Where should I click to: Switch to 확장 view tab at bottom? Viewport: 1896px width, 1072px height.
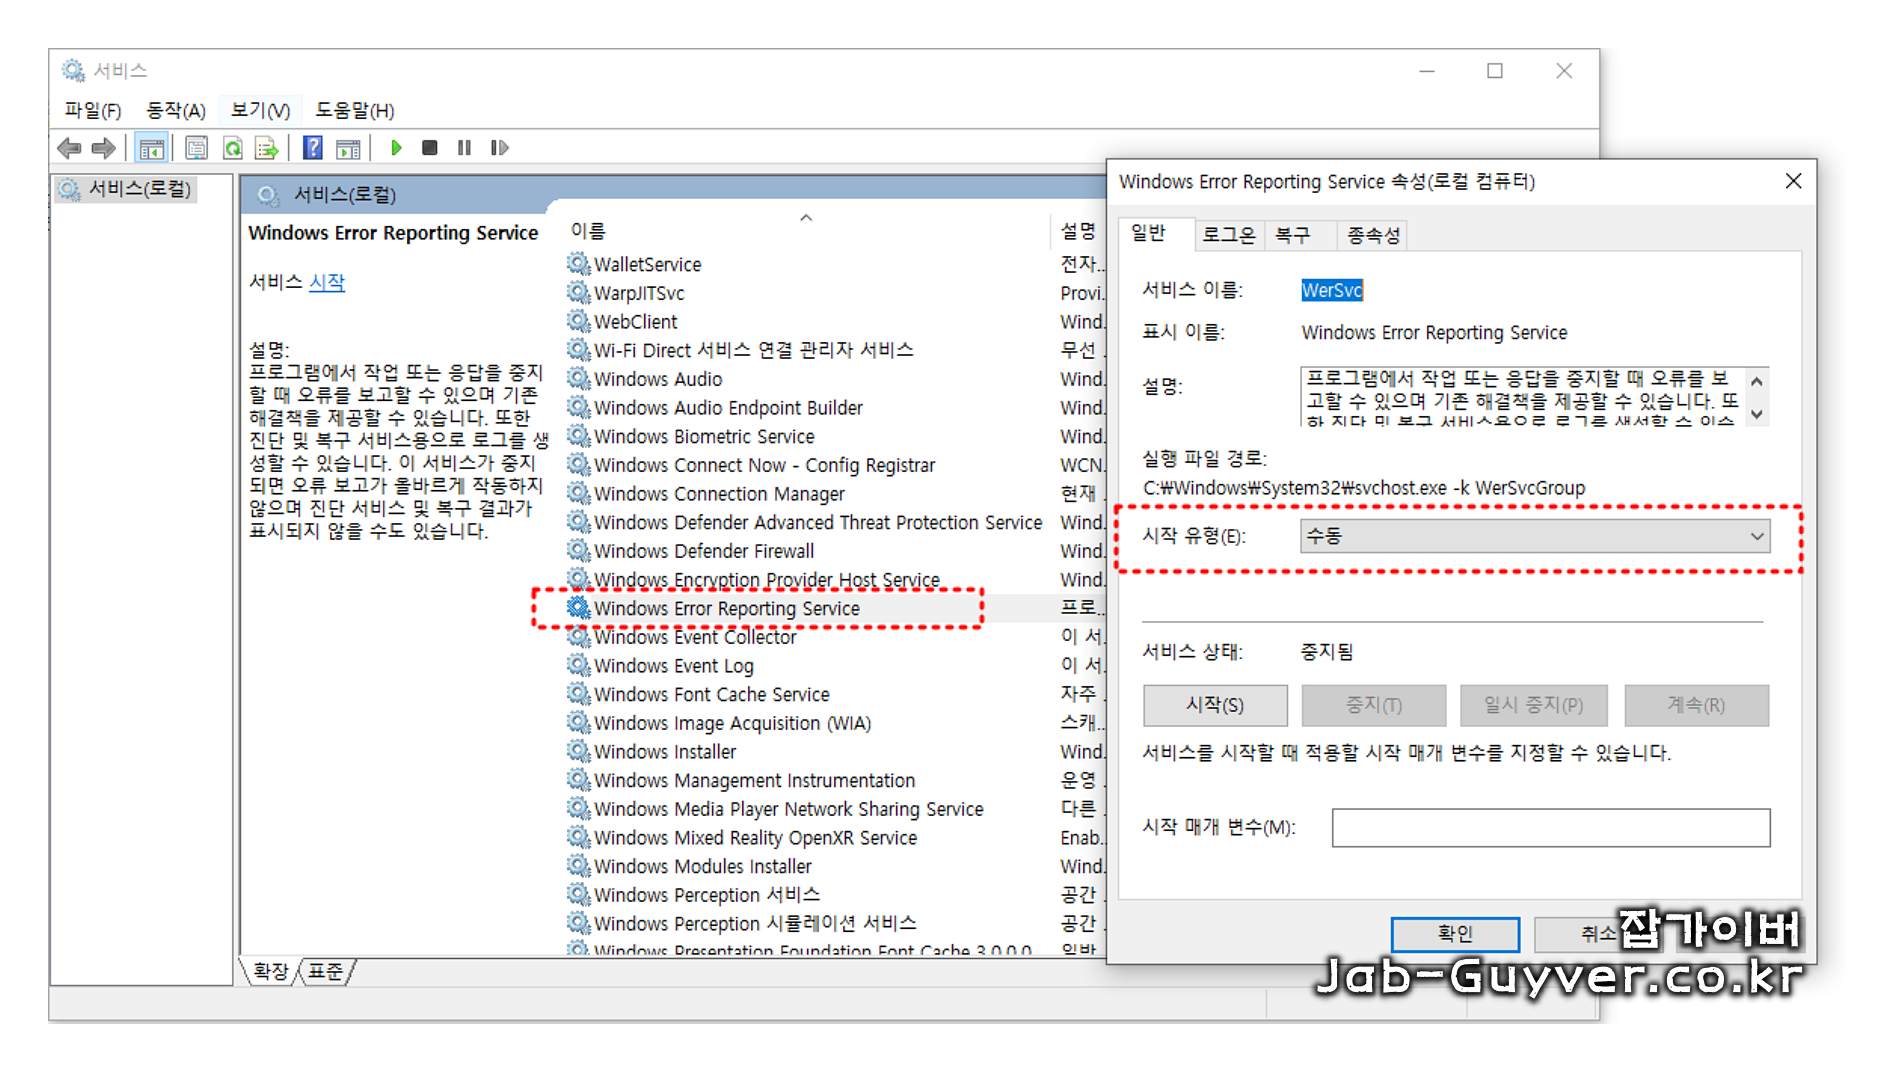pyautogui.click(x=270, y=971)
